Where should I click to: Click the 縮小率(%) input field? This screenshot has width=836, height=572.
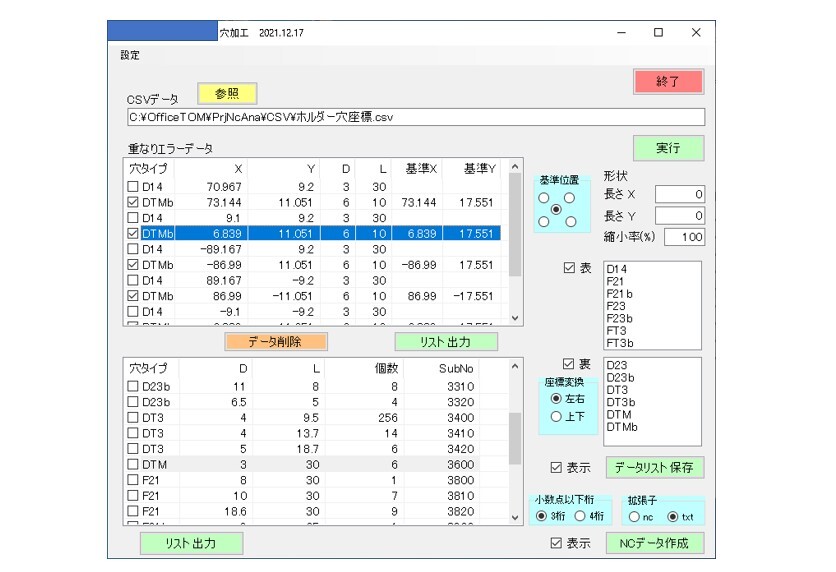[x=679, y=237]
